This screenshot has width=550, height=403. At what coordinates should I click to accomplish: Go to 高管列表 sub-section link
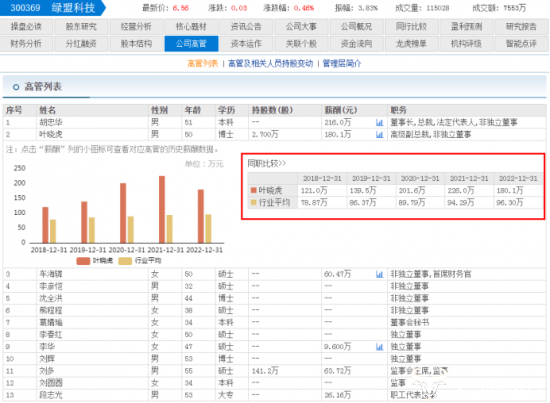pyautogui.click(x=203, y=63)
